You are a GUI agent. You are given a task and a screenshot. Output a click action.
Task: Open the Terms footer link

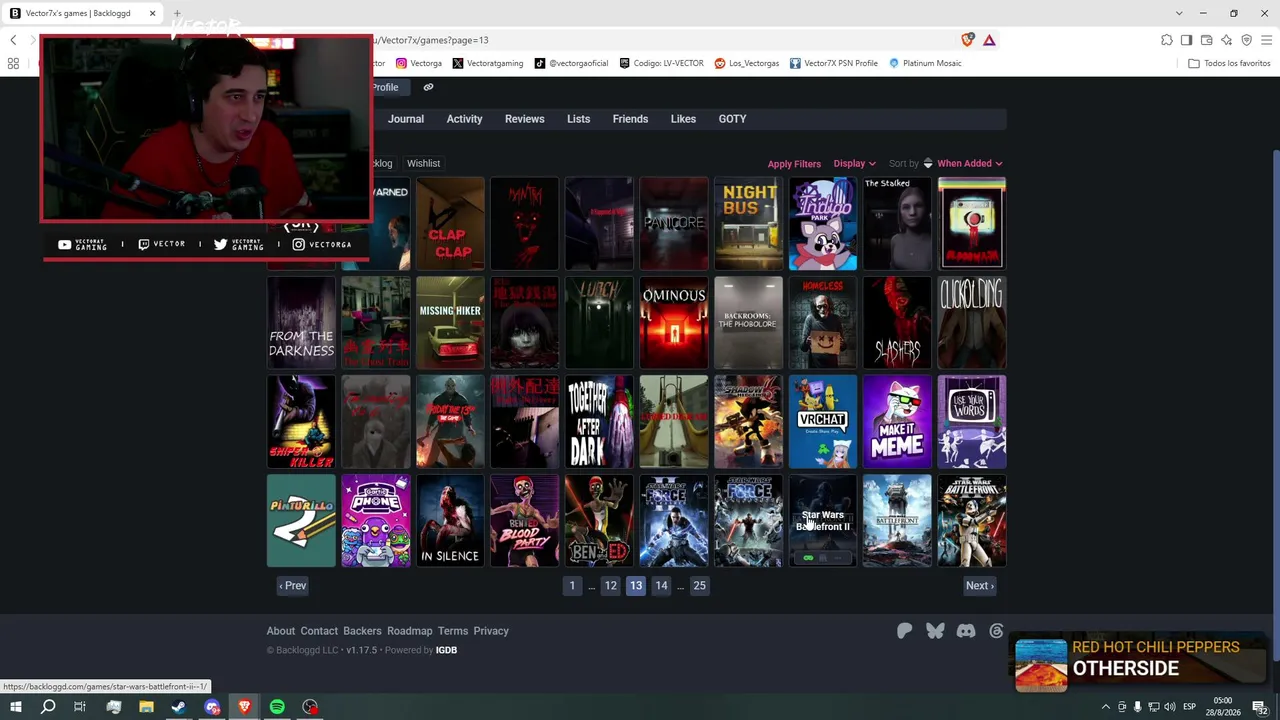(453, 631)
